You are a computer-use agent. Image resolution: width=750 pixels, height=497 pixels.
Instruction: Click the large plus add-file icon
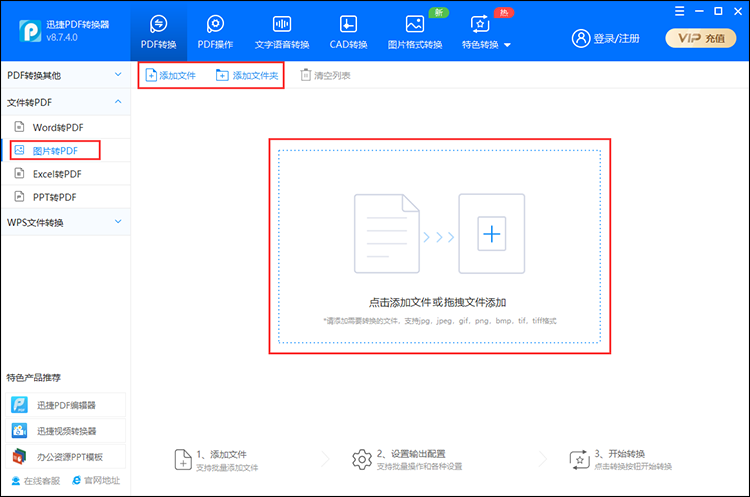tap(491, 234)
